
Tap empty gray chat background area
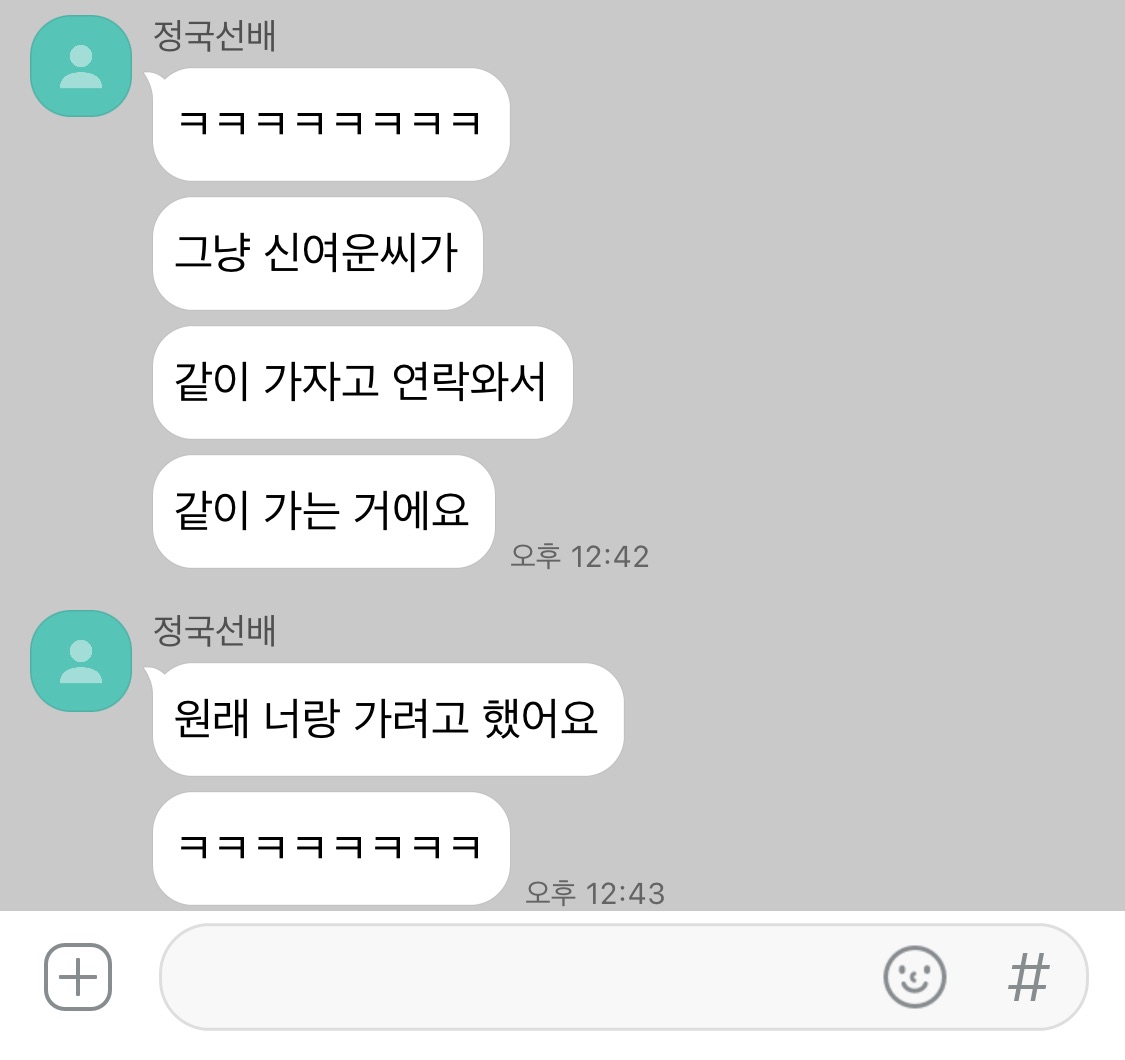[x=861, y=359]
